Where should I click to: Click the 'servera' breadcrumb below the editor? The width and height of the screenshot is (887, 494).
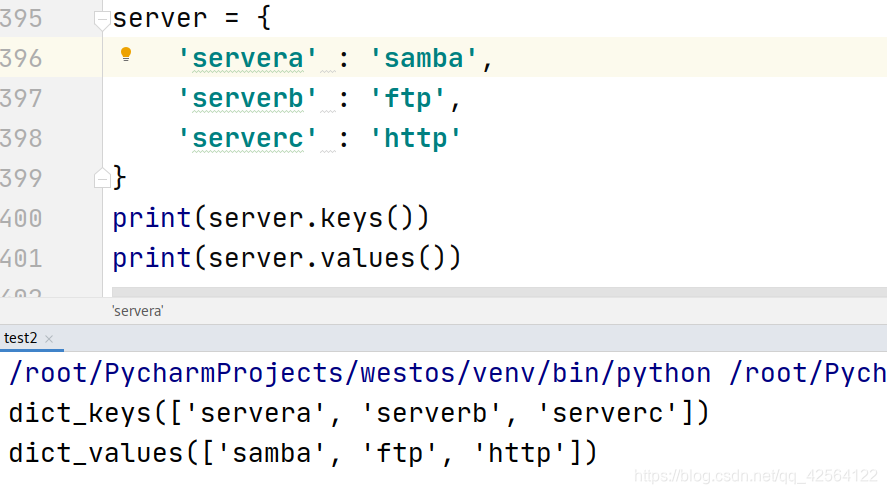137,311
